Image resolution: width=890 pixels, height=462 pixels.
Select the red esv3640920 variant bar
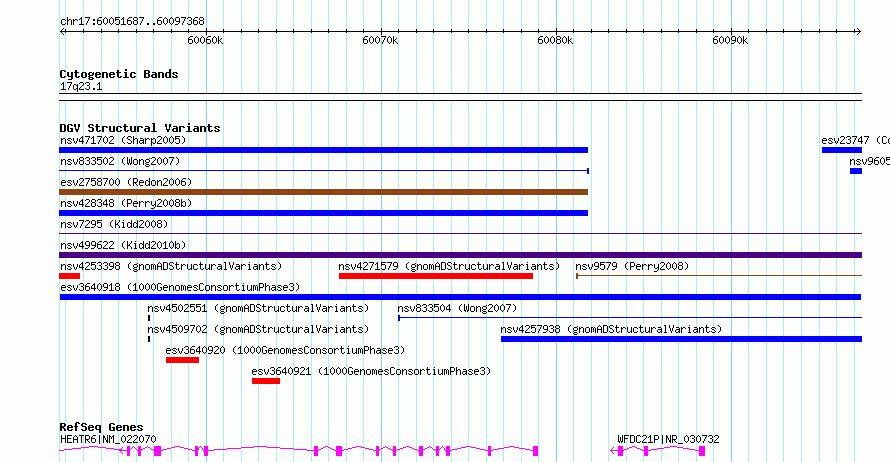182,360
